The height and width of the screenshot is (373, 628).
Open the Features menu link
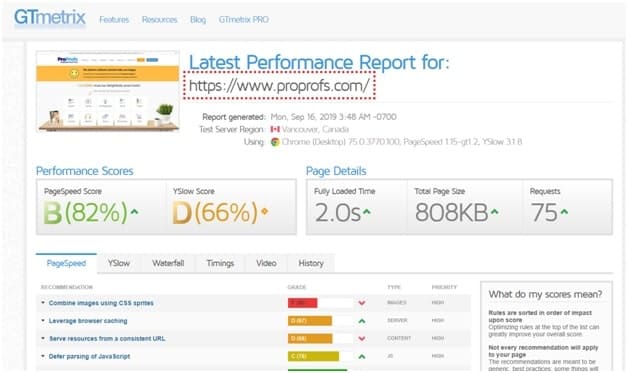pos(114,20)
